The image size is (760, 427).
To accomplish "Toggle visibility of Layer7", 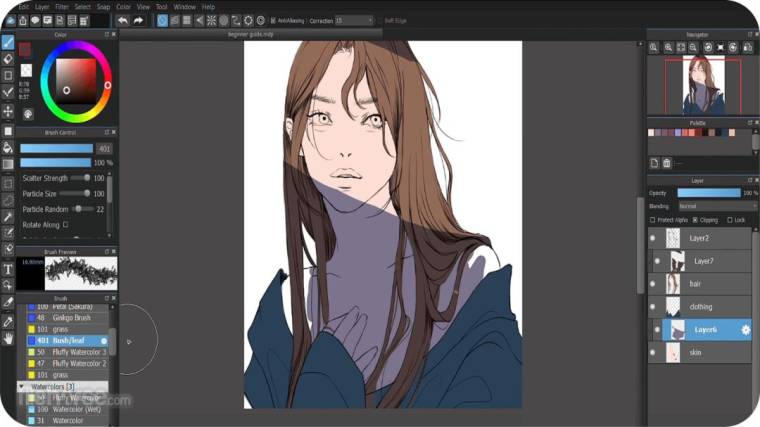I will [657, 261].
